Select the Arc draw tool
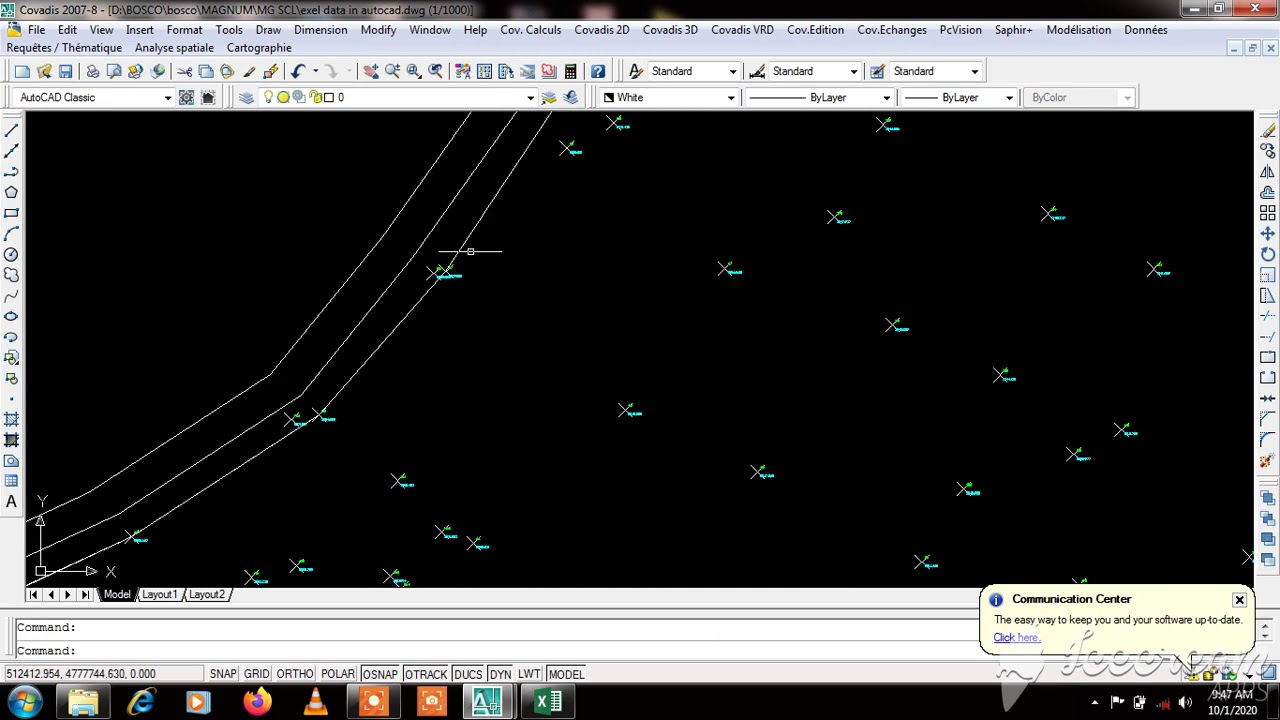Viewport: 1280px width, 720px height. click(x=11, y=234)
